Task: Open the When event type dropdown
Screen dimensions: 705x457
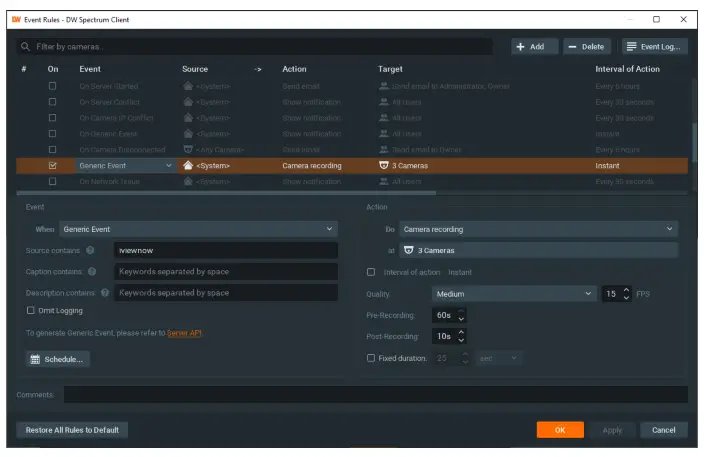Action: click(x=198, y=229)
